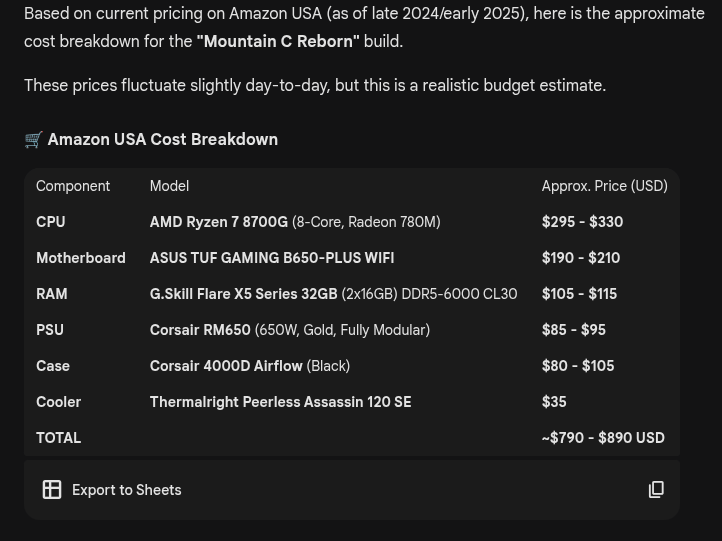This screenshot has height=541, width=722.
Task: Click the Corsair RM650 model cell
Action: 200,330
